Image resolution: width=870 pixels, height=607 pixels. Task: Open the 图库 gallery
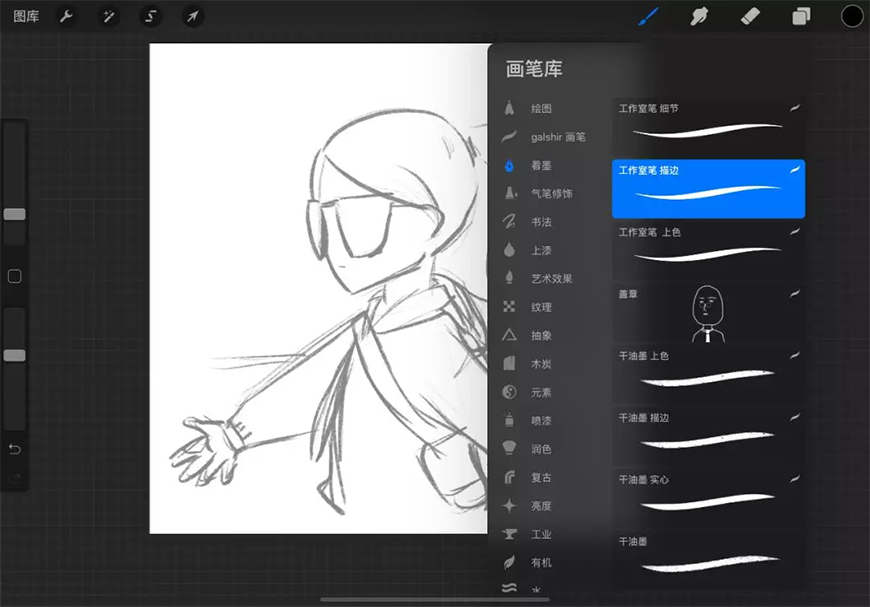pos(26,16)
